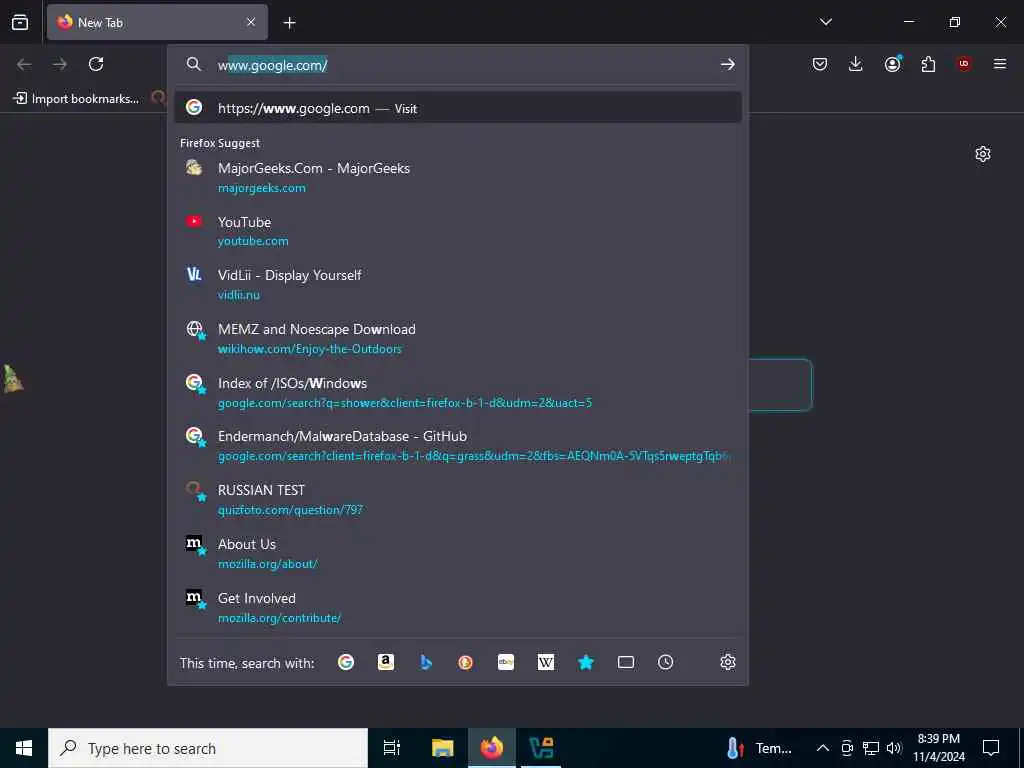
Task: Open search settings gear in suggestions
Action: coord(728,662)
